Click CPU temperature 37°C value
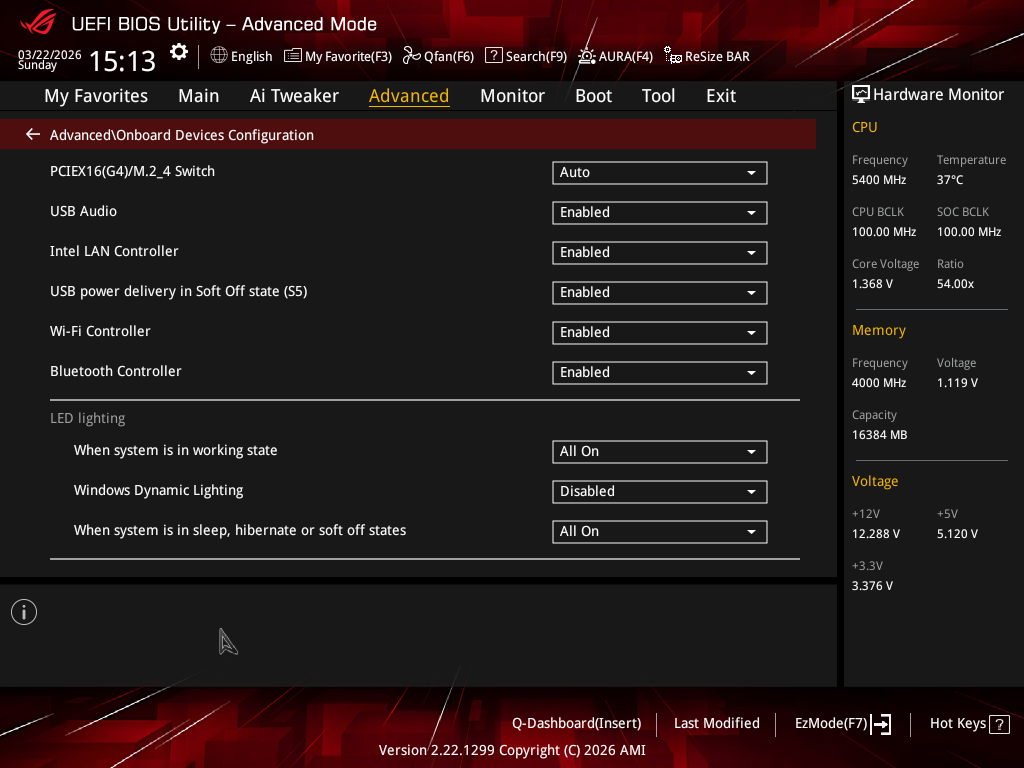This screenshot has width=1024, height=768. coord(950,180)
